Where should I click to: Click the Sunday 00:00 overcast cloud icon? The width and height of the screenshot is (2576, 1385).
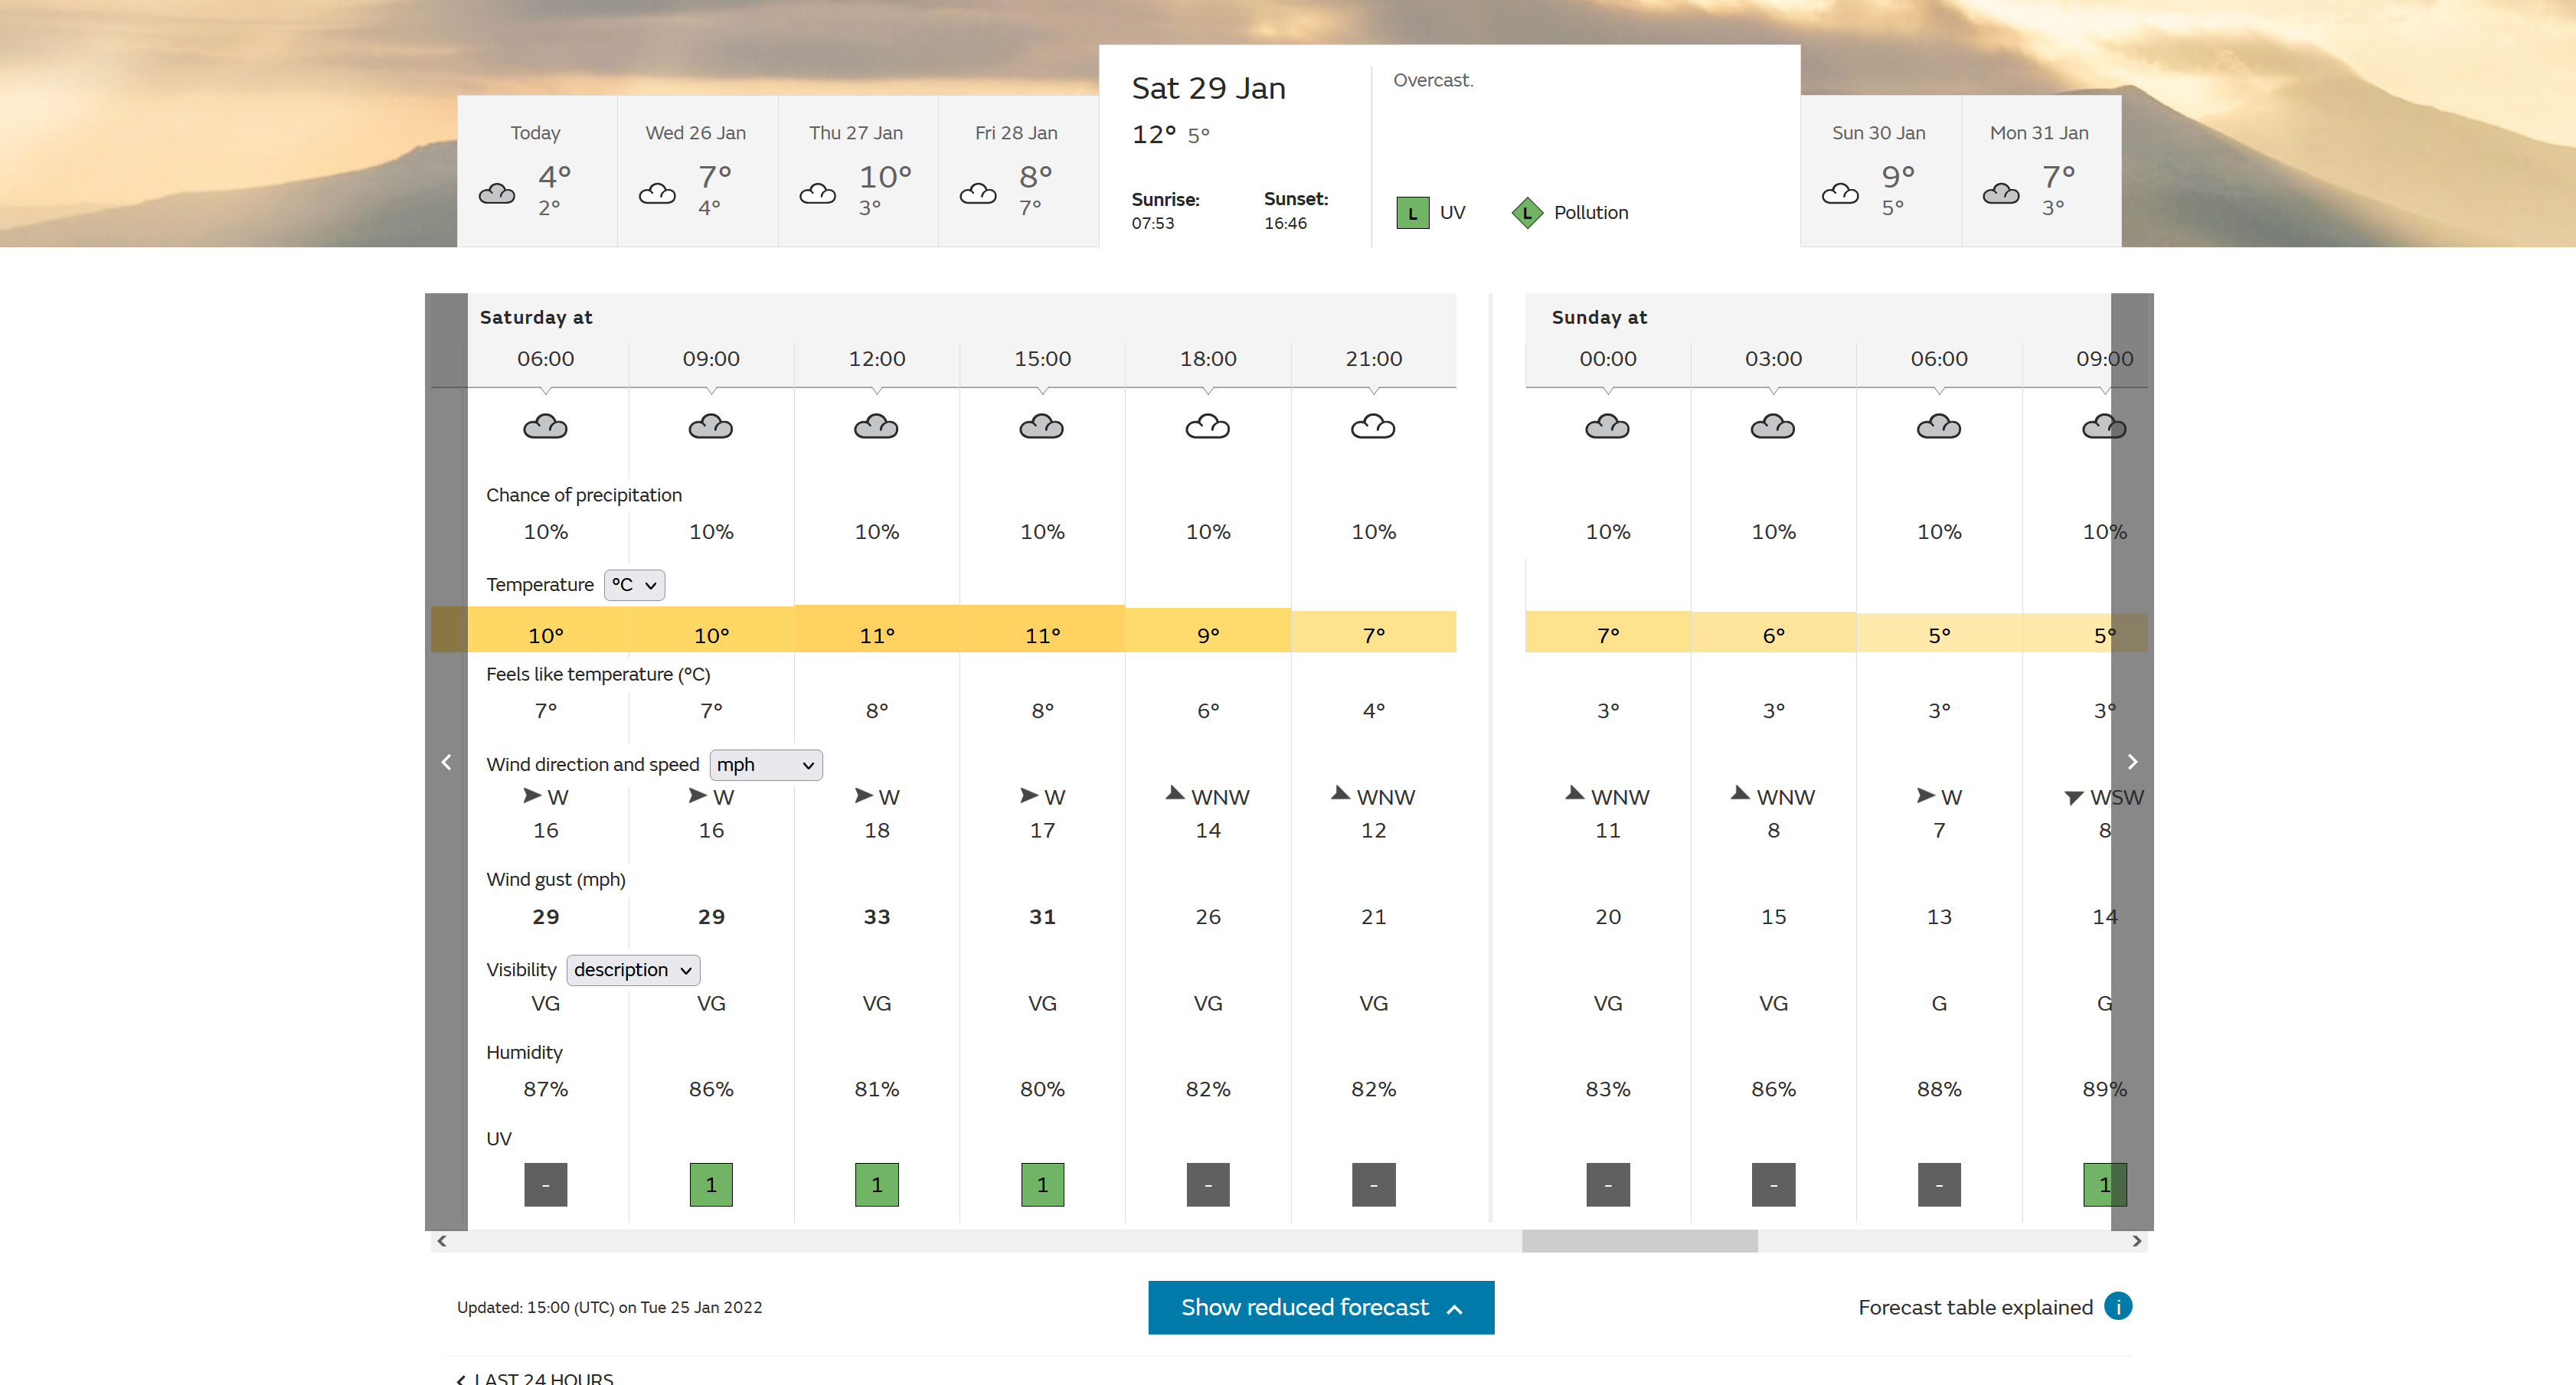click(x=1607, y=427)
